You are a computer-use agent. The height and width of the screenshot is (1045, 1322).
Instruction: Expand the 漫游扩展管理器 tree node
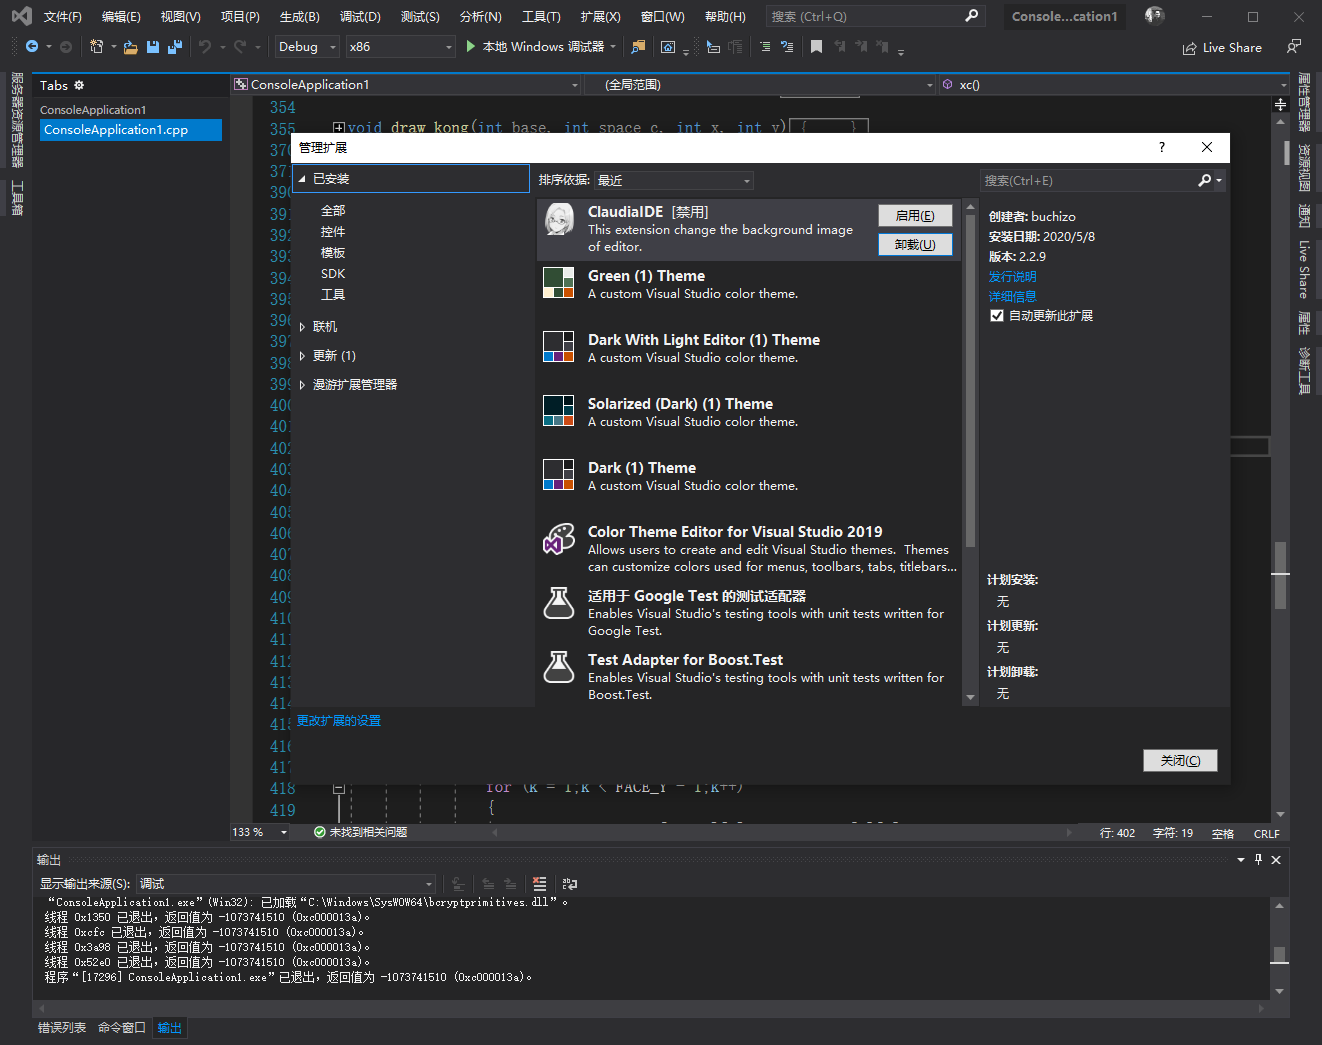tap(302, 385)
